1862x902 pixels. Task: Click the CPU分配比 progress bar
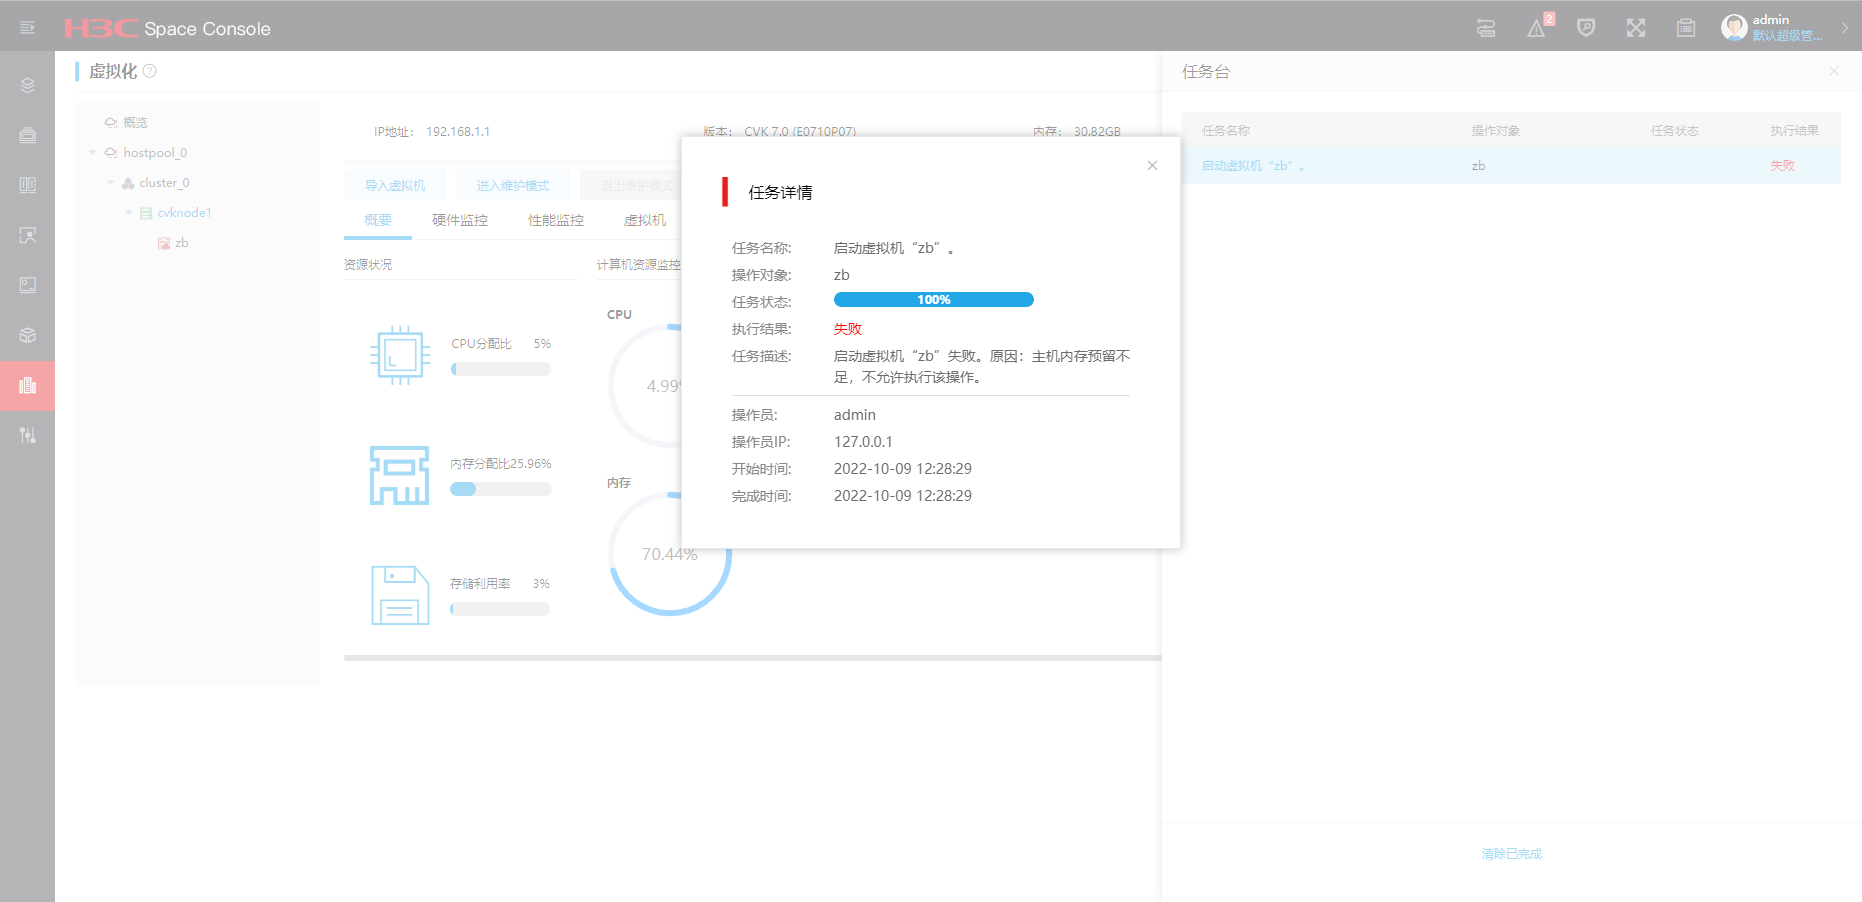501,369
